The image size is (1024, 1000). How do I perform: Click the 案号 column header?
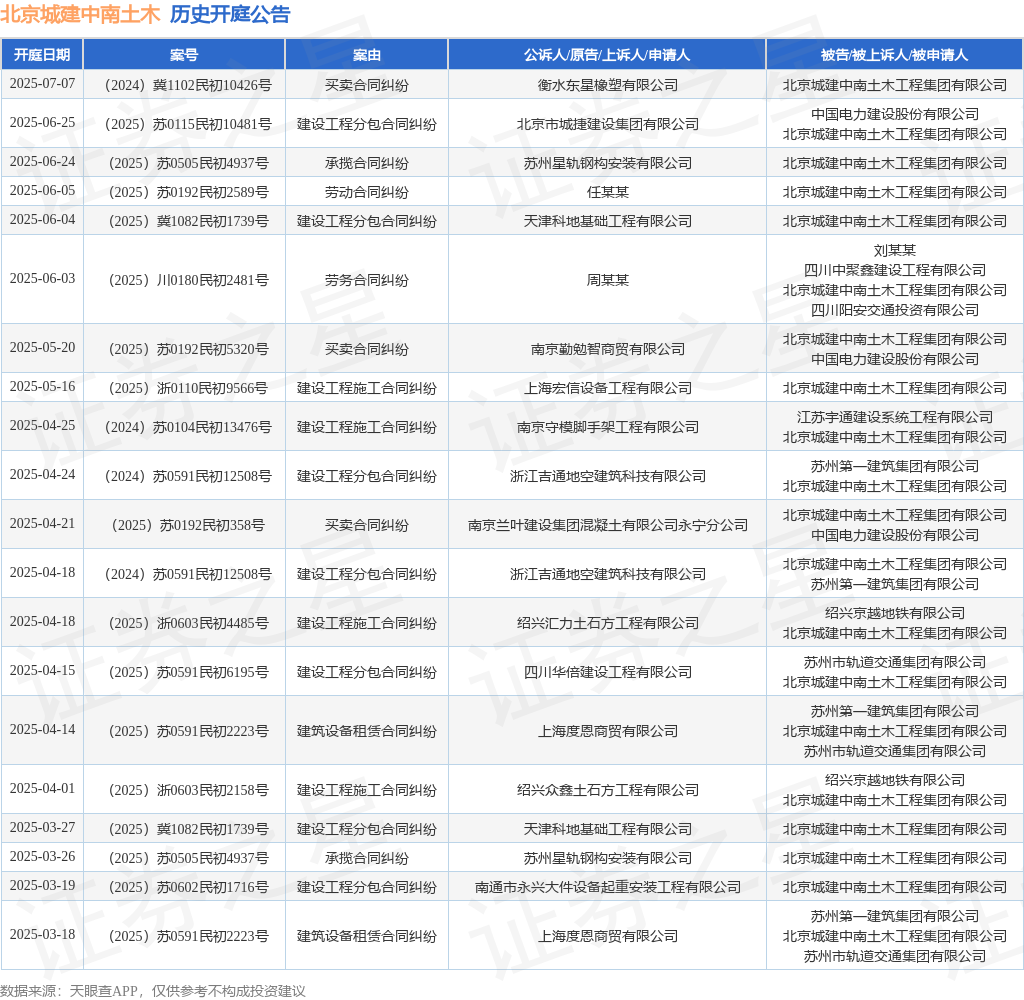(184, 55)
